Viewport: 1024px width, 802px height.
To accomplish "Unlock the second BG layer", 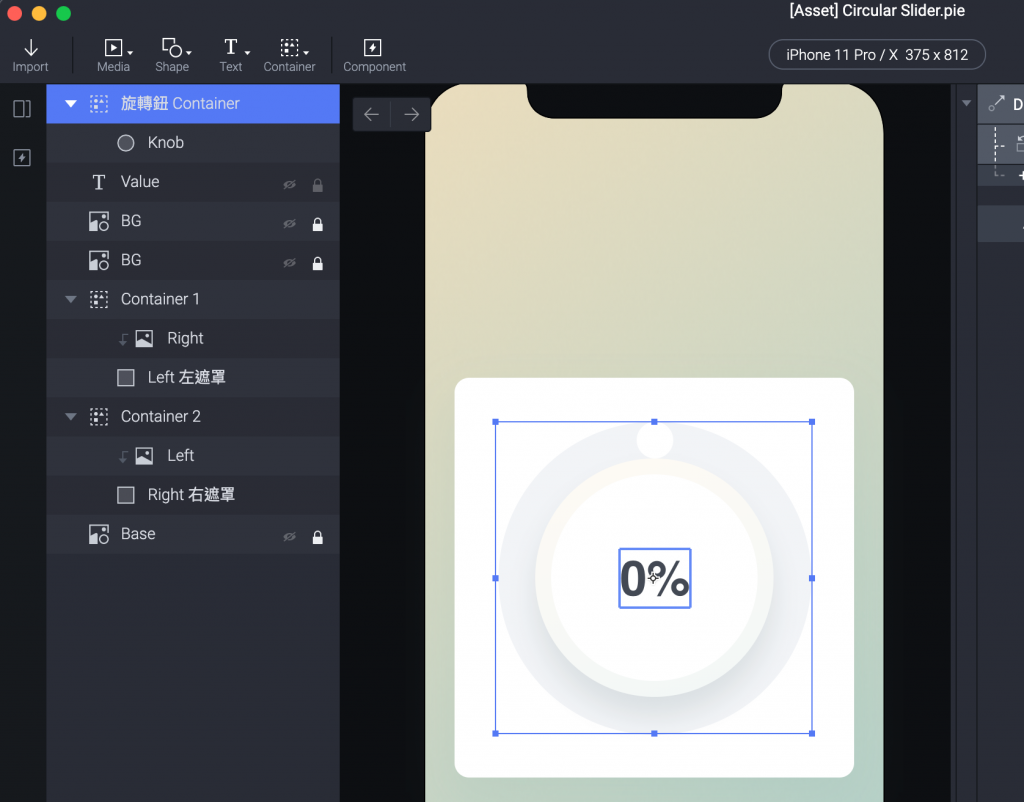I will 317,263.
